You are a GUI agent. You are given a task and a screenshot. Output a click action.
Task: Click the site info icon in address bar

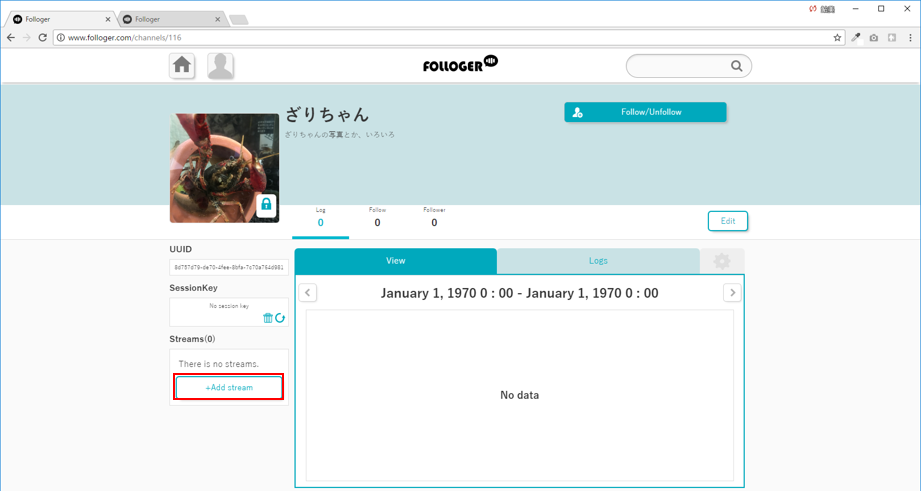[60, 38]
